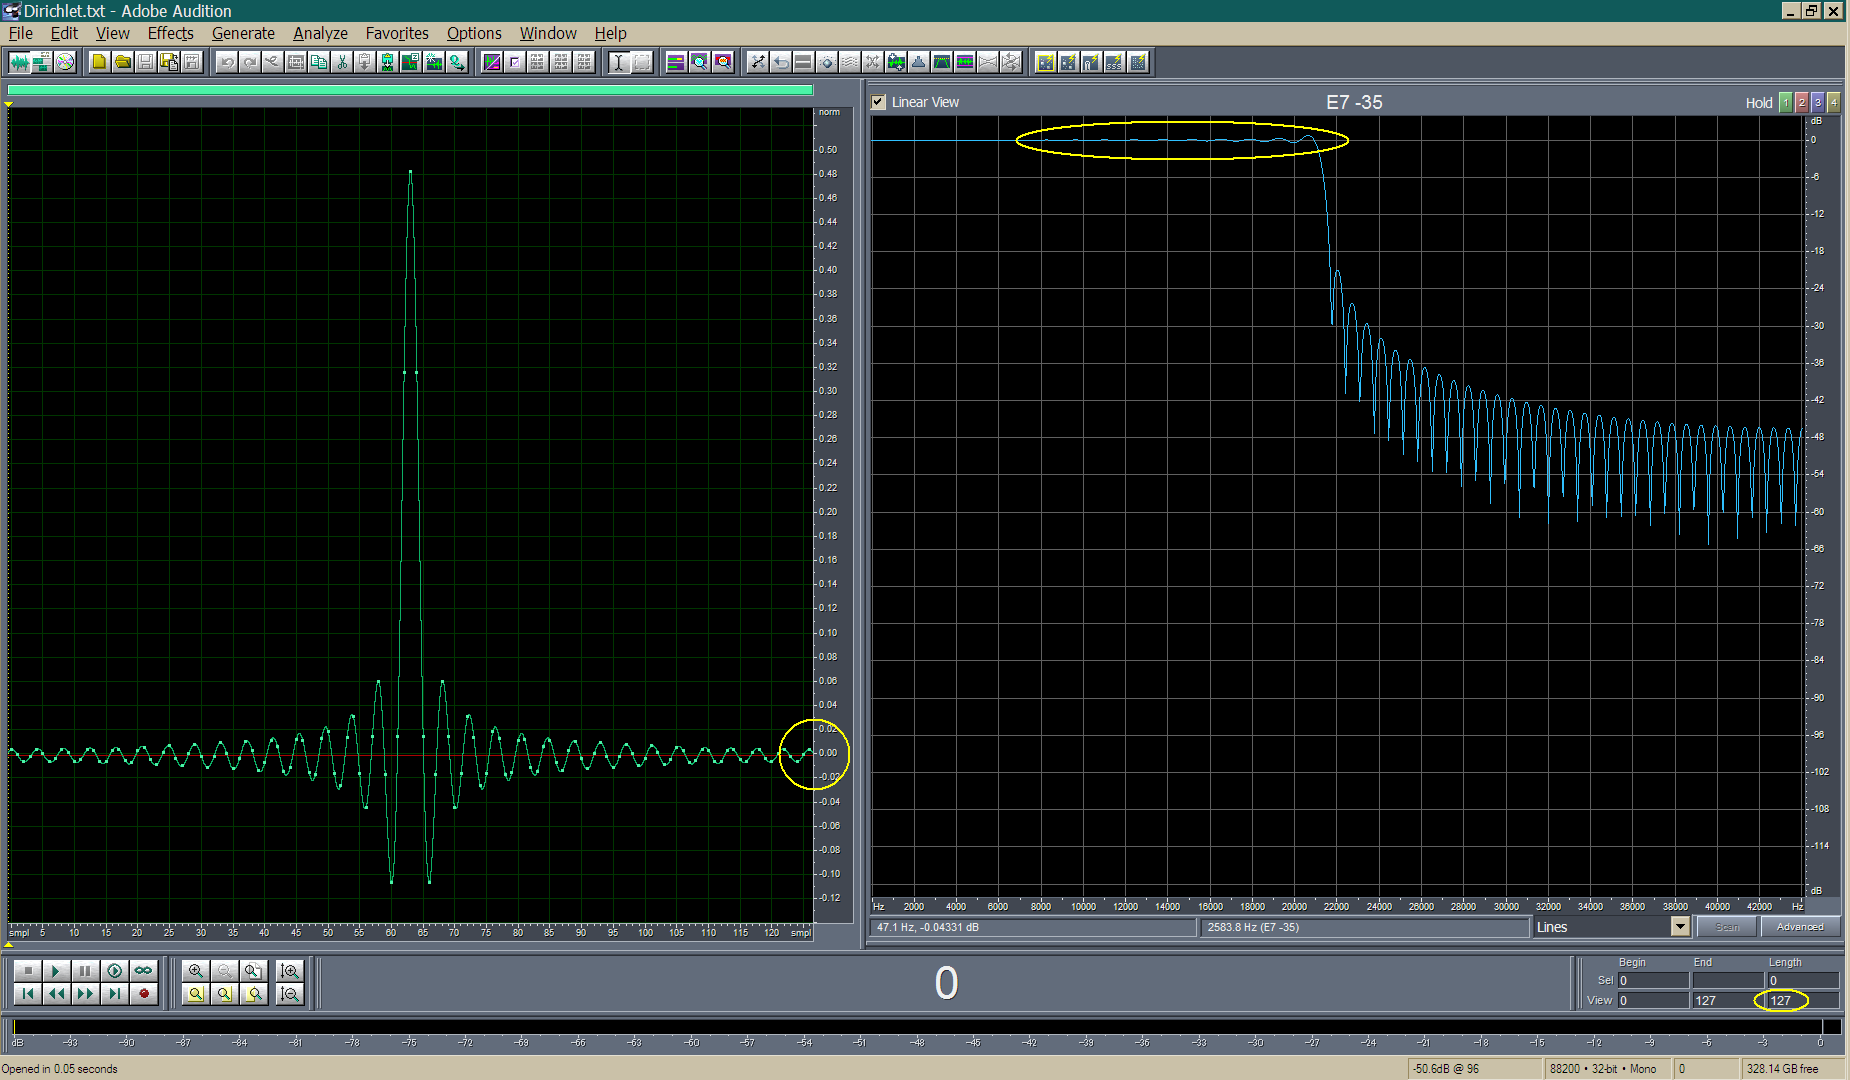The image size is (1850, 1080).
Task: Click the Sel Begin field
Action: click(x=1653, y=980)
